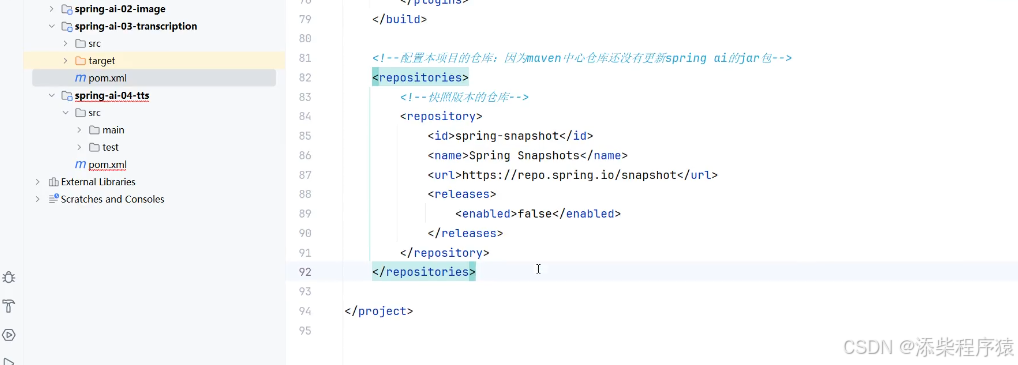Click the closing project tag
This screenshot has width=1018, height=365.
point(379,311)
